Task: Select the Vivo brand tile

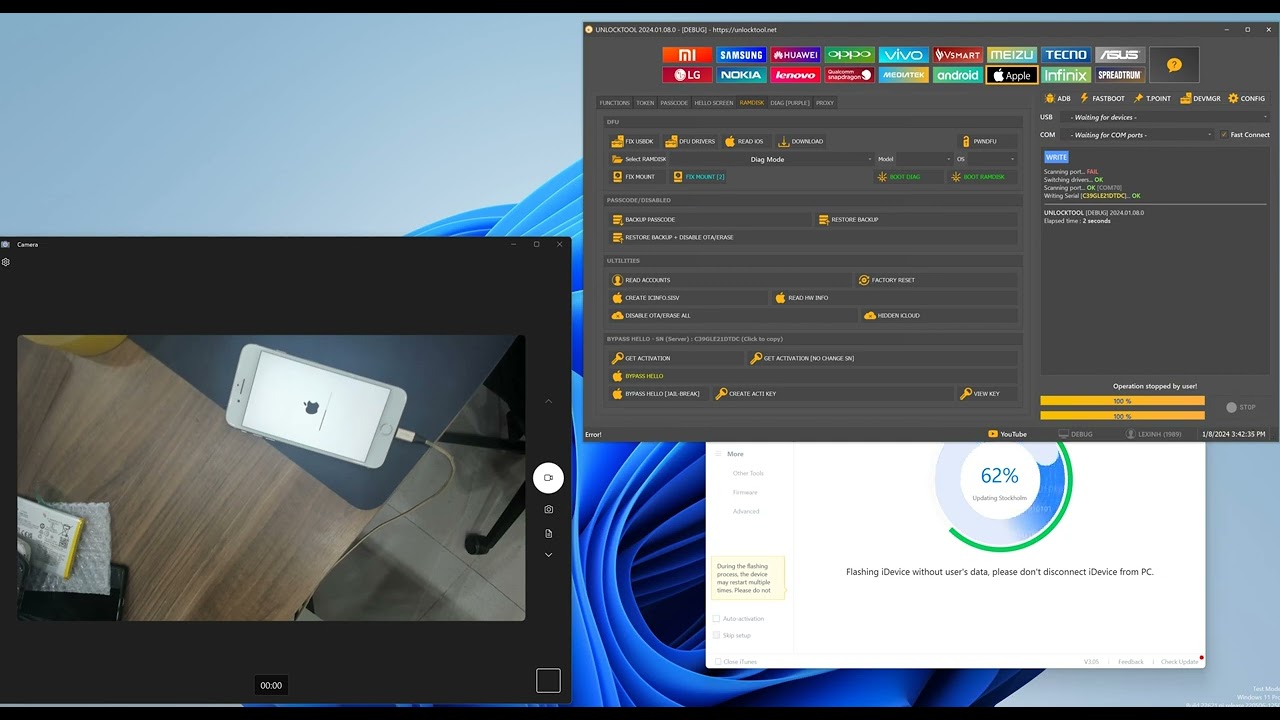Action: click(x=903, y=55)
